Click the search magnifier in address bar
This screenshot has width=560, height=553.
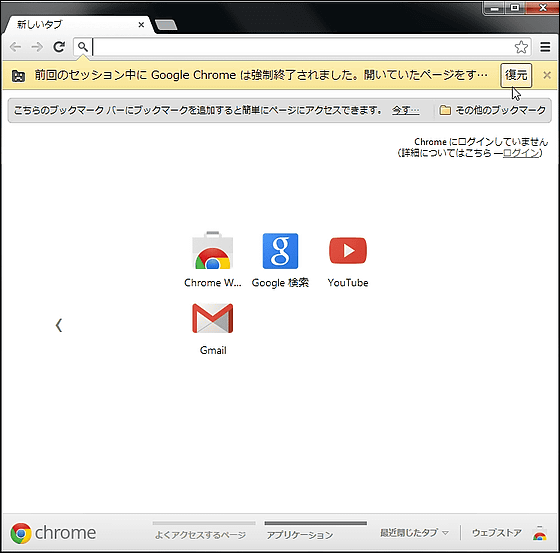[82, 47]
